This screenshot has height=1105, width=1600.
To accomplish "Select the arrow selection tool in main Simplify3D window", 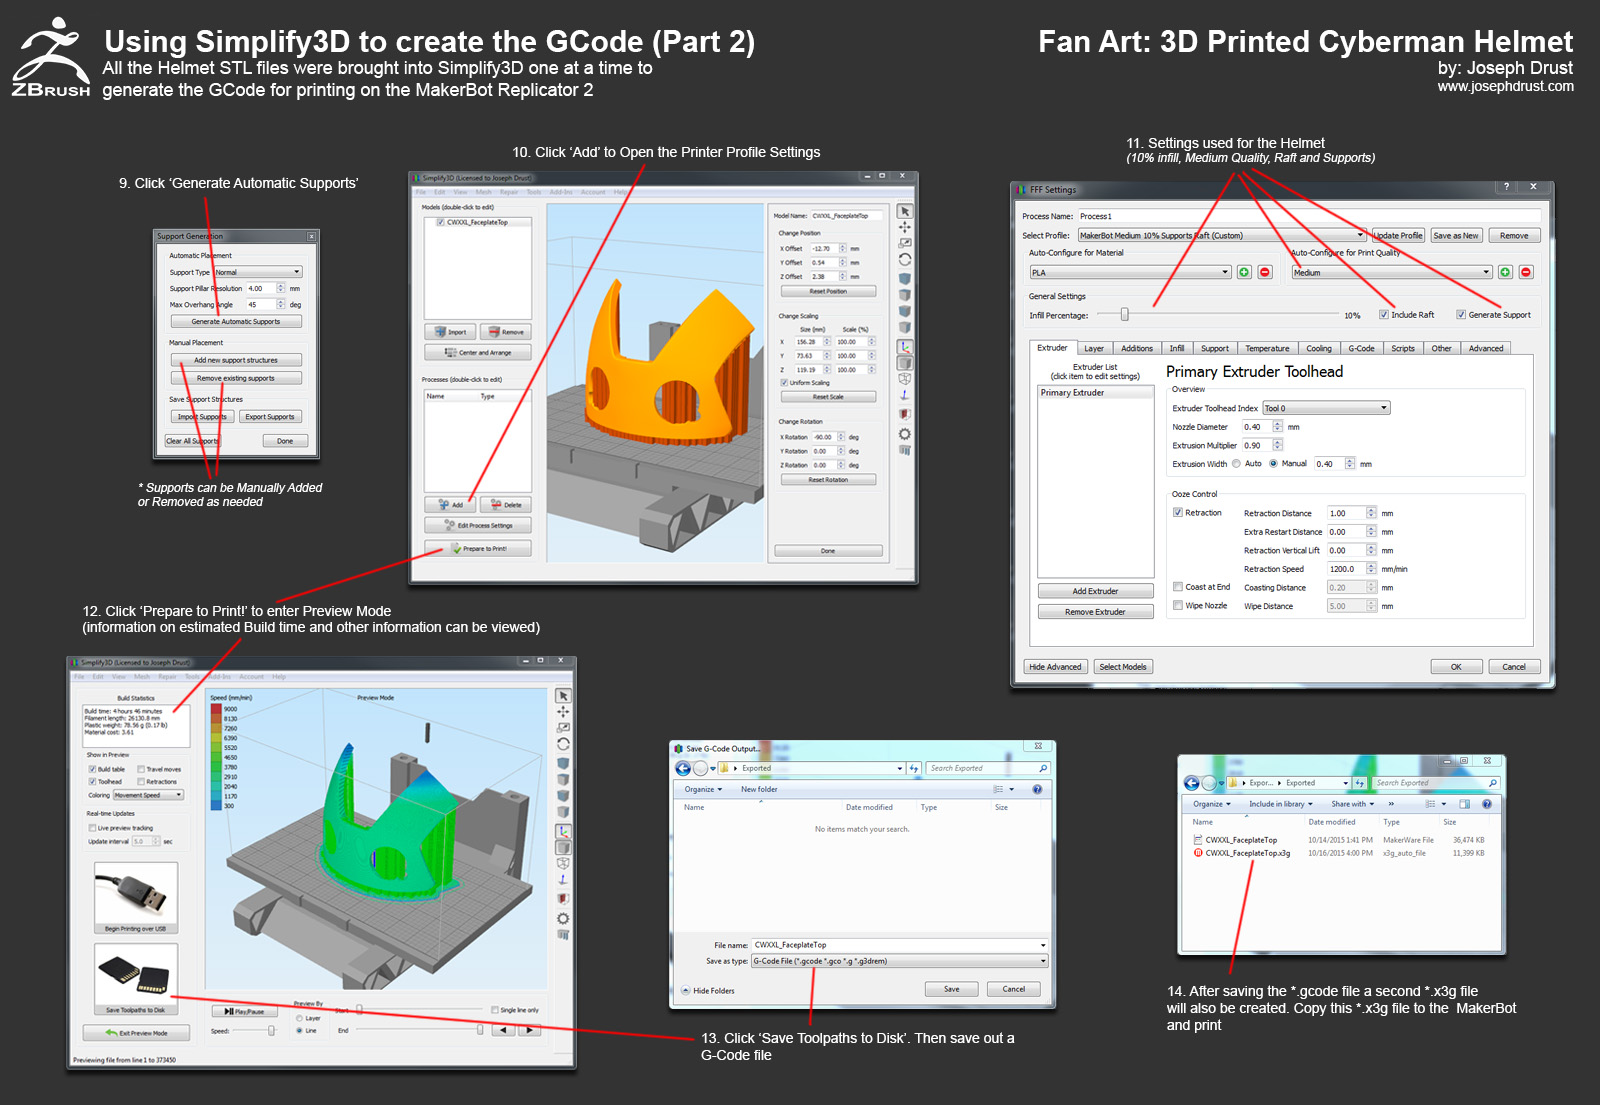I will 904,211.
